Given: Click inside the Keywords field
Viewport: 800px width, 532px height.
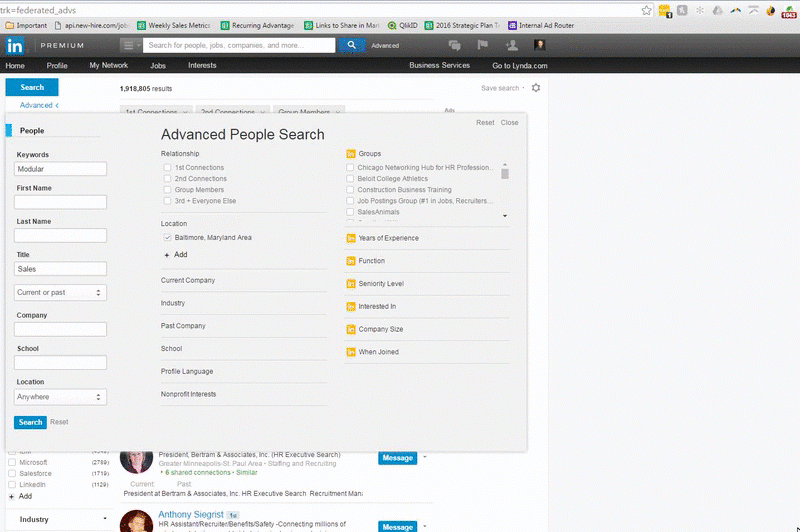Looking at the screenshot, I should [x=60, y=169].
